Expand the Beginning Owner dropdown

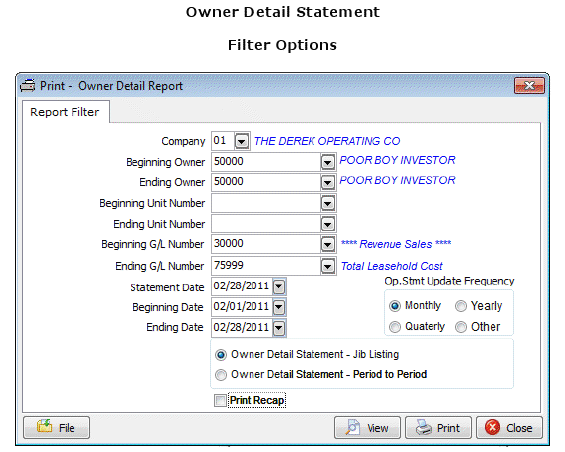328,162
